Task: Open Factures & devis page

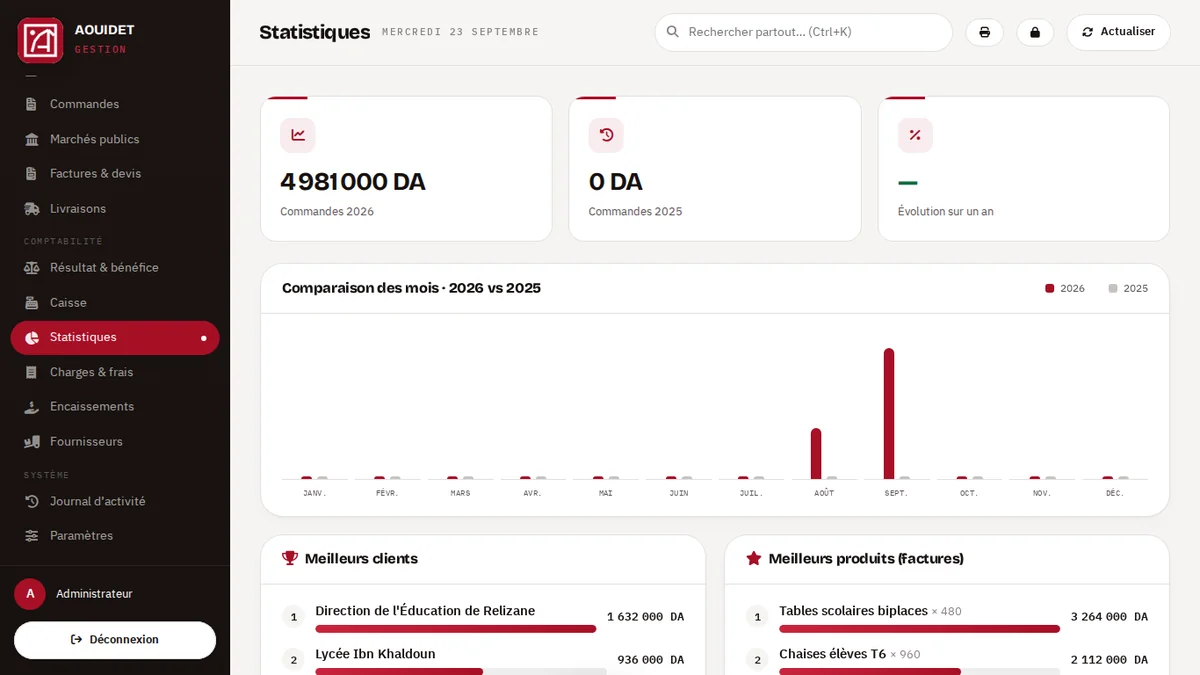Action: point(115,174)
